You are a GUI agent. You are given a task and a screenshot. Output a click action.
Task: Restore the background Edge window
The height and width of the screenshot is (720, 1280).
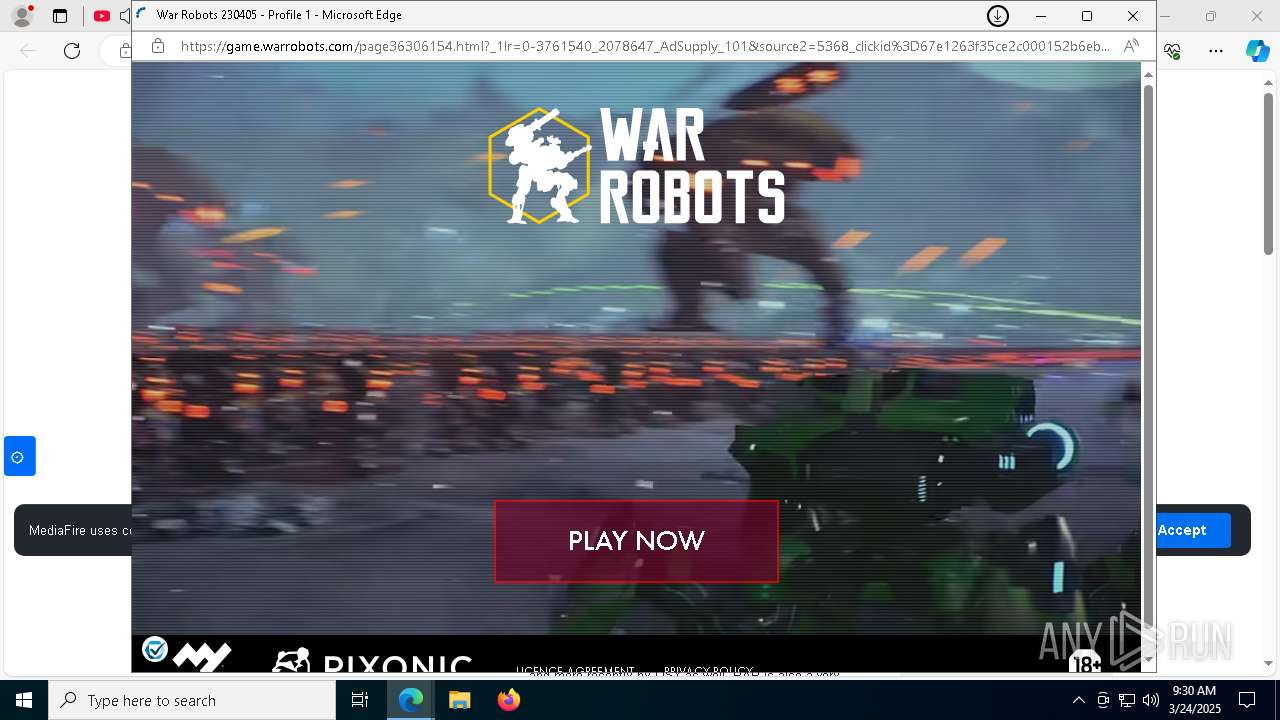1211,16
